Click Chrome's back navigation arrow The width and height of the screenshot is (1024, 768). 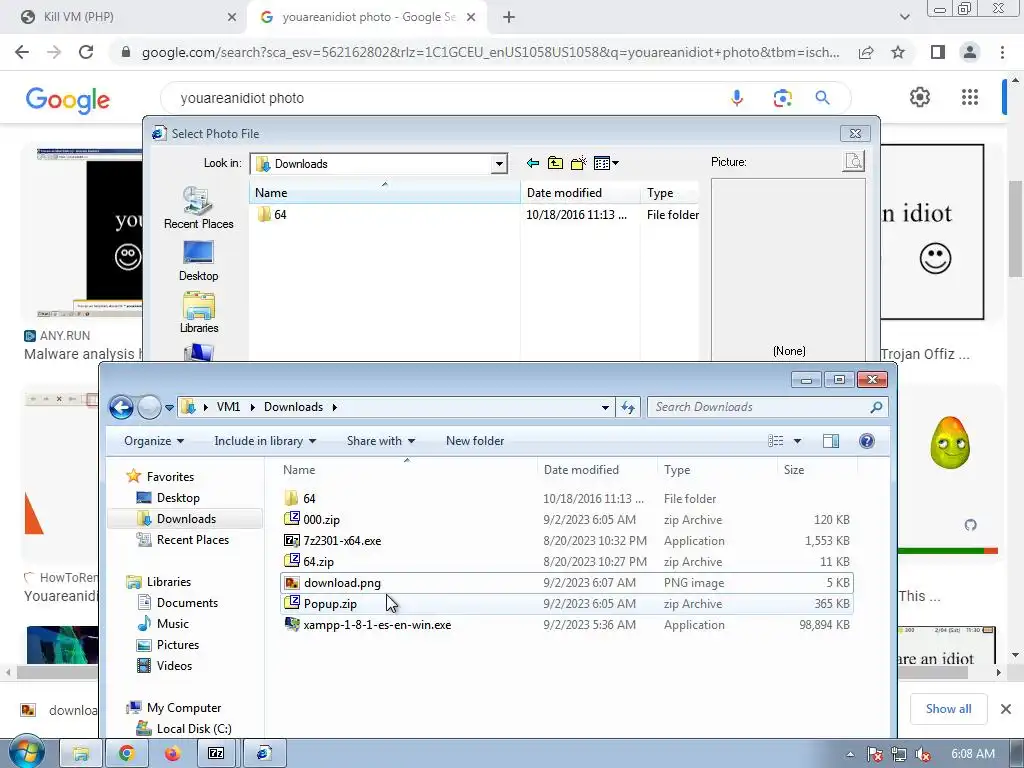[x=22, y=52]
